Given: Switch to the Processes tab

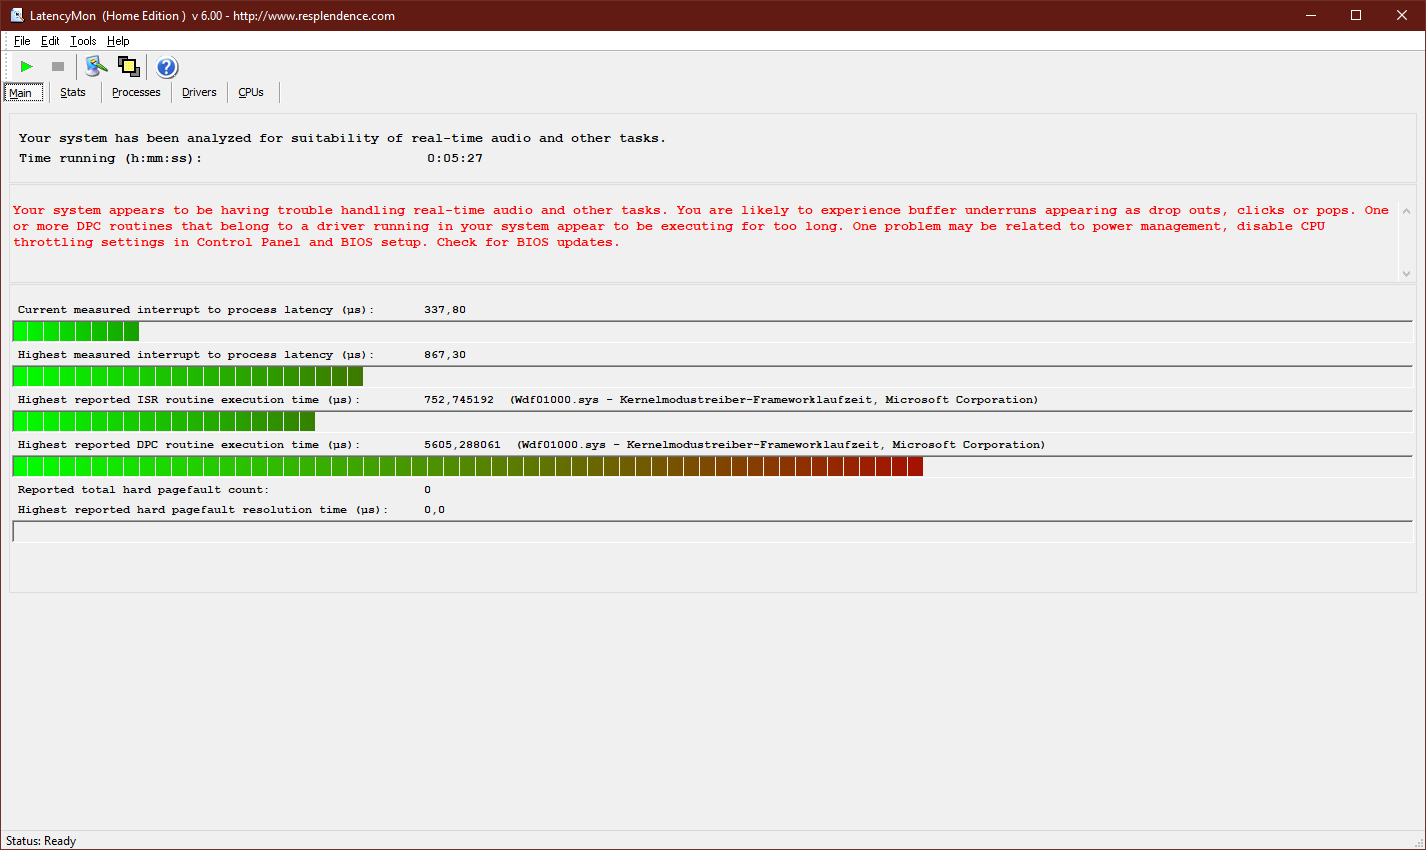Looking at the screenshot, I should pos(136,92).
